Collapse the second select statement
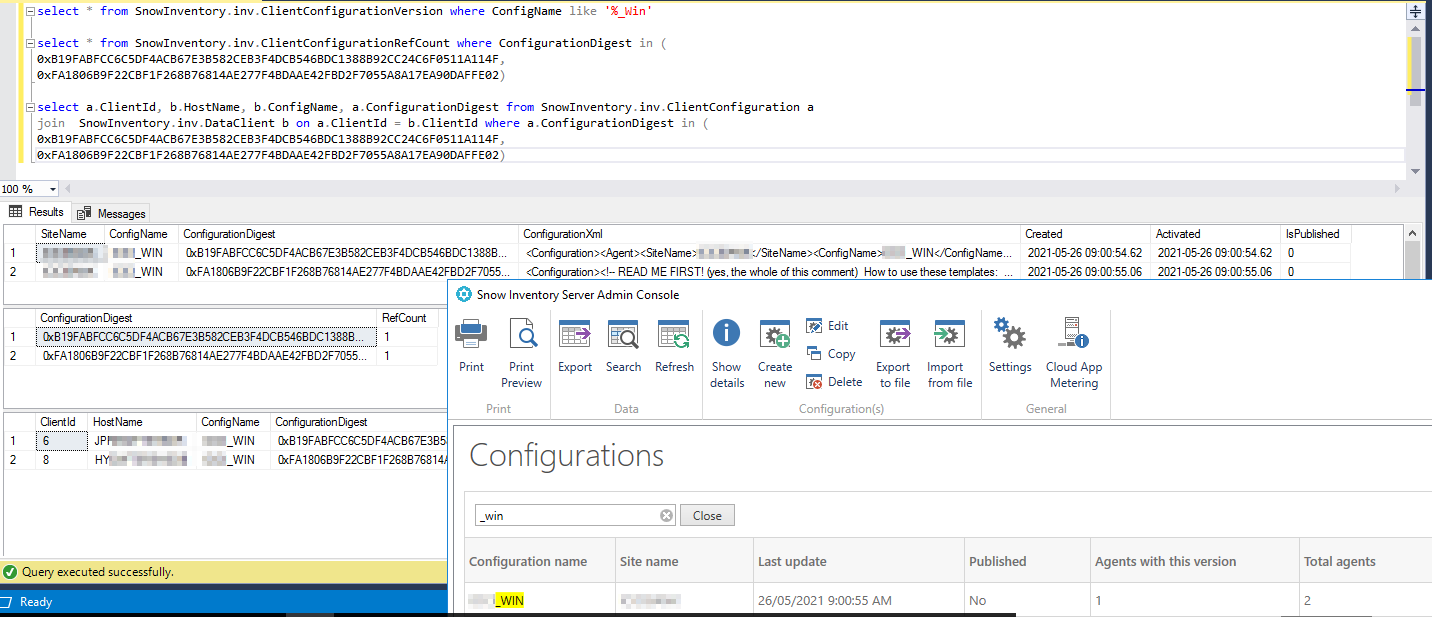This screenshot has width=1432, height=617. tap(29, 43)
